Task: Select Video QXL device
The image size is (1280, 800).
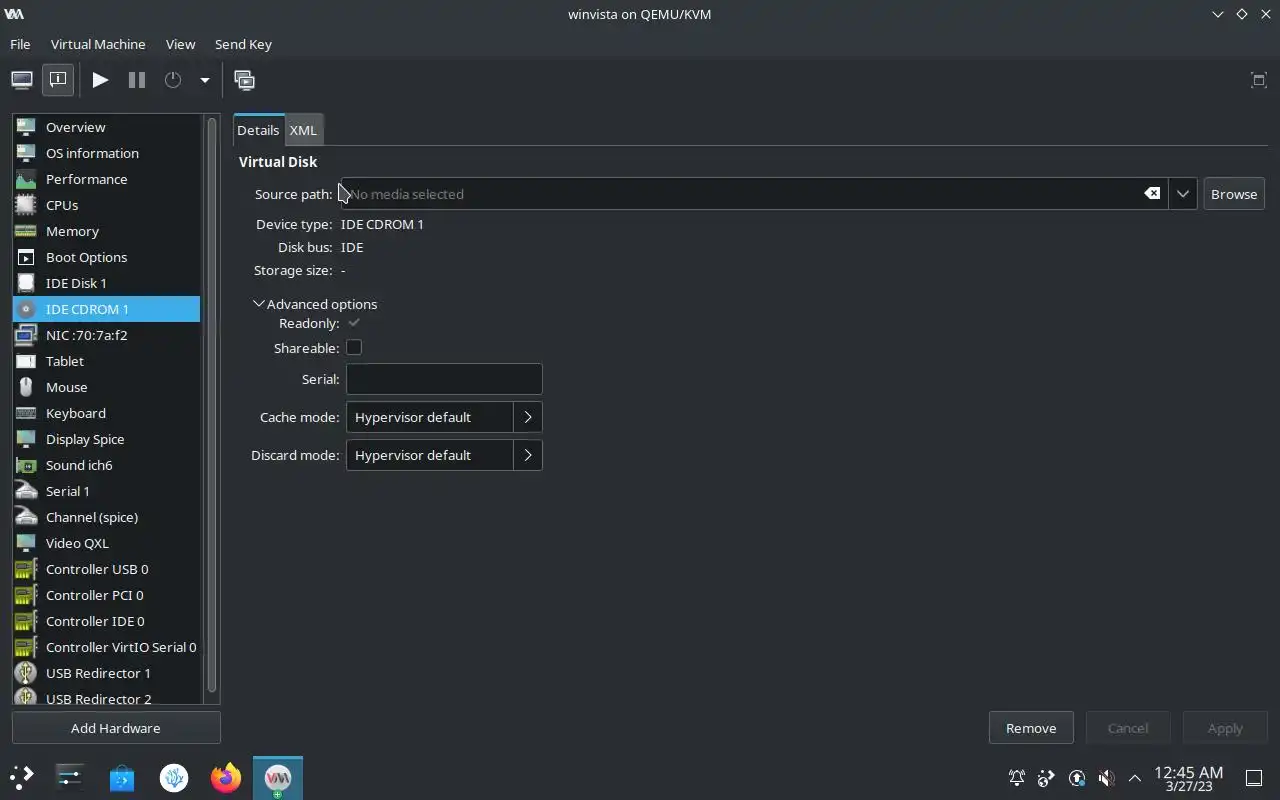Action: (106, 543)
